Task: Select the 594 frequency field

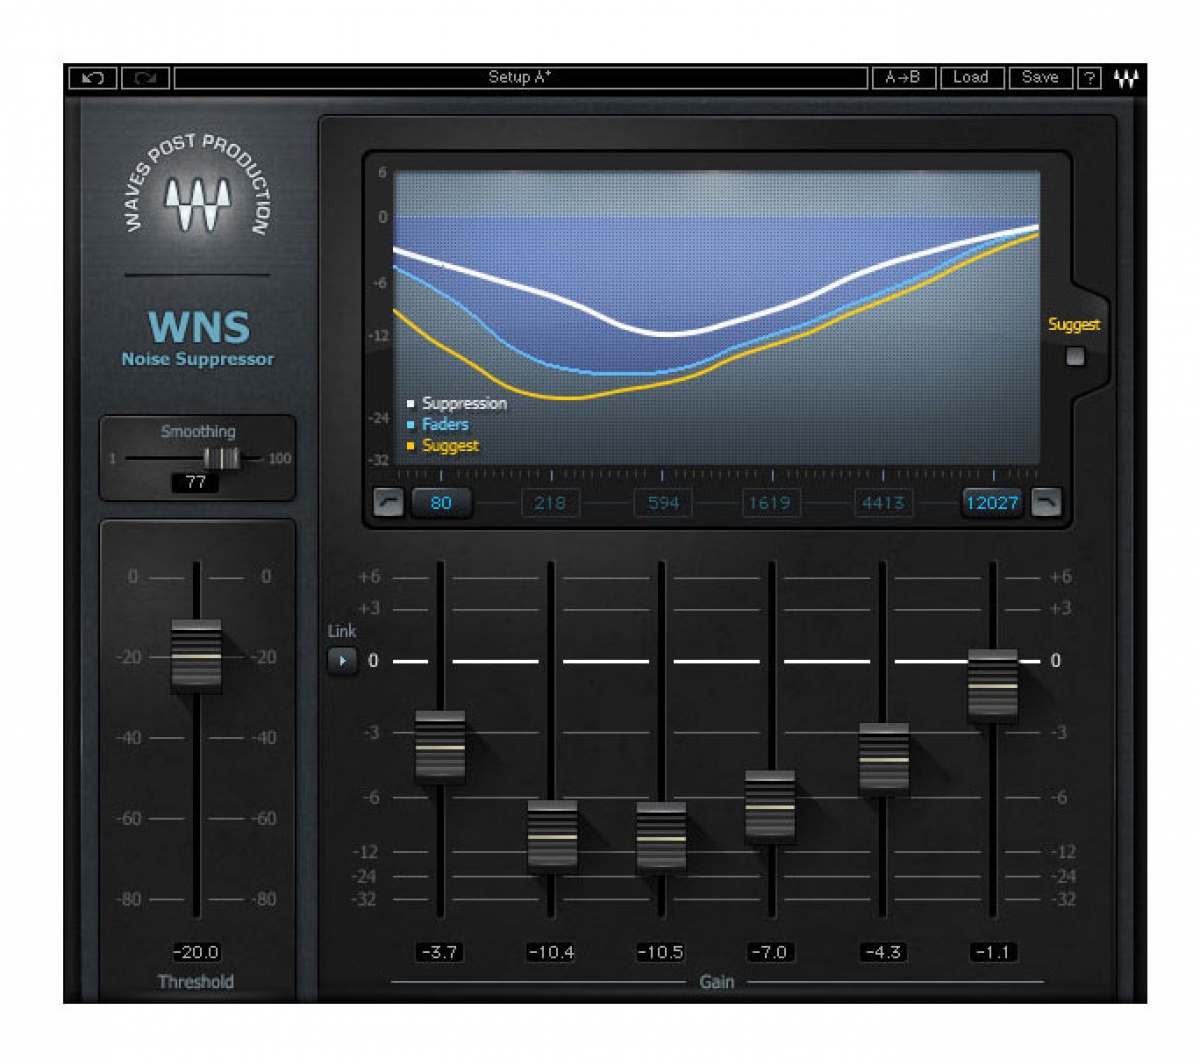Action: [663, 502]
